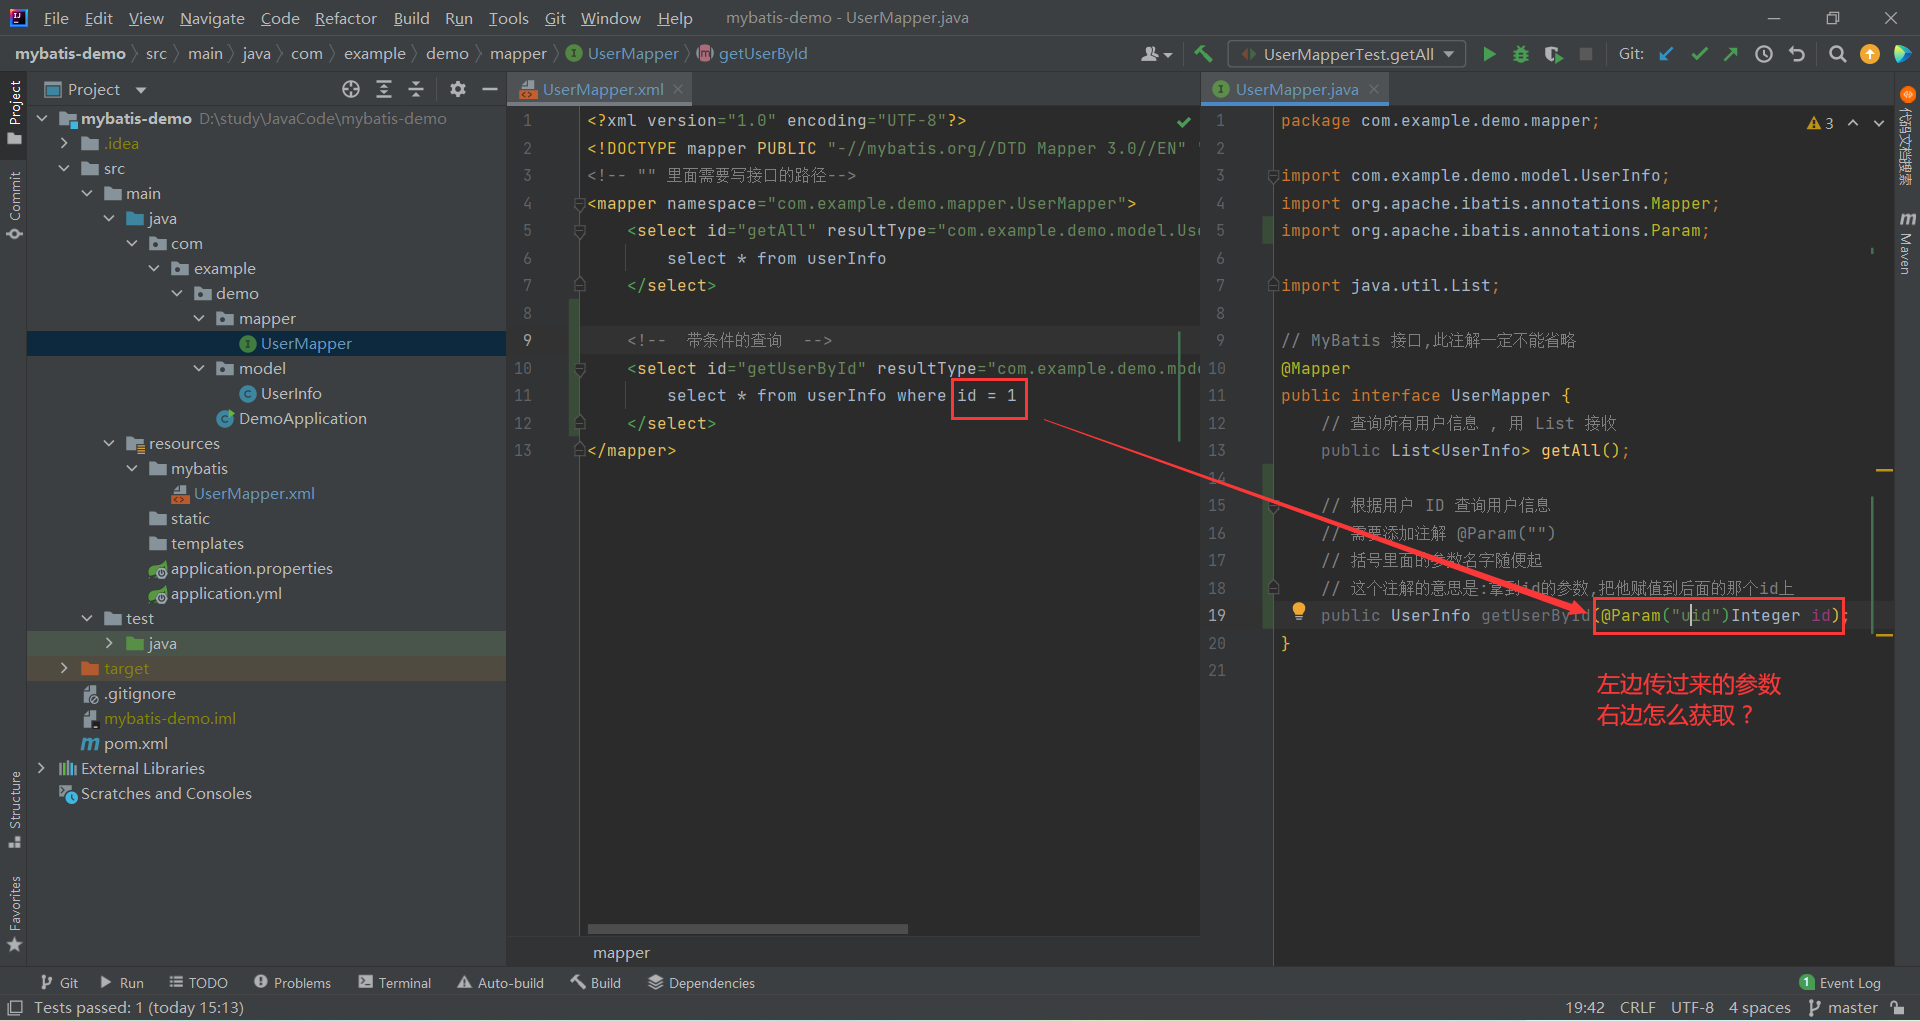Collapse all in Project panel

[416, 89]
